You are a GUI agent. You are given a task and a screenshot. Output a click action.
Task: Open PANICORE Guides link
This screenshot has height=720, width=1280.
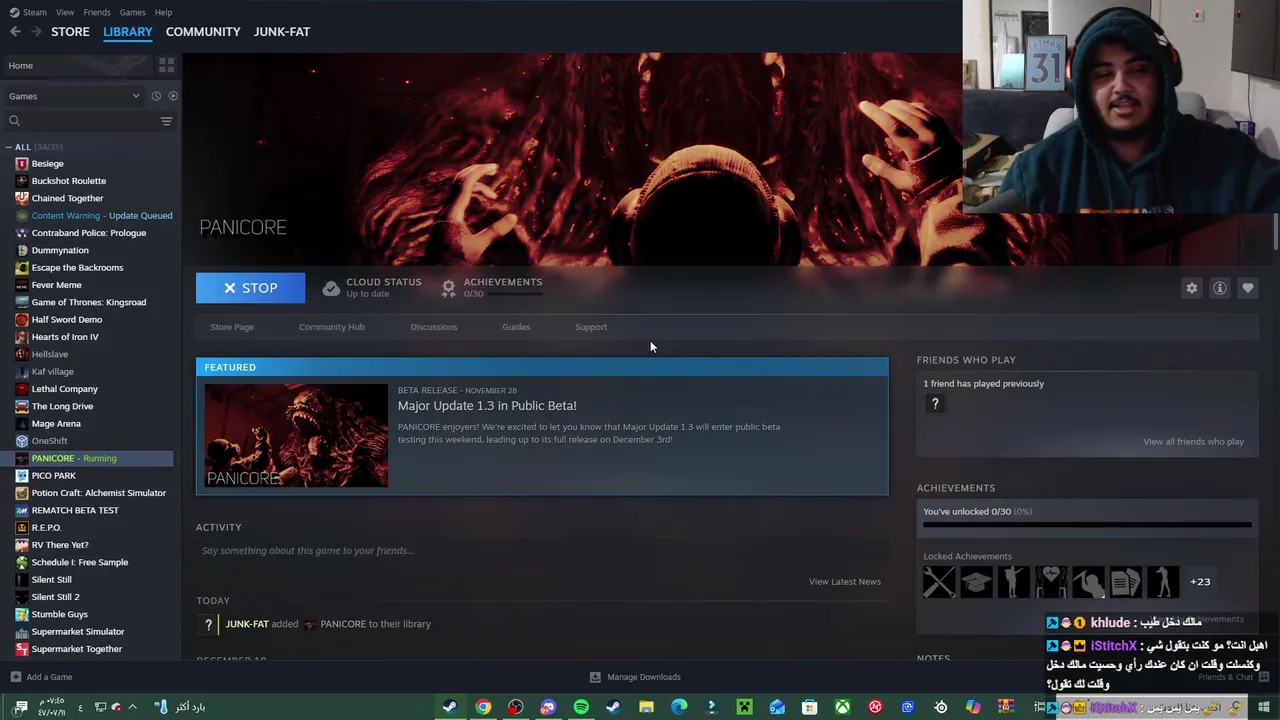[516, 327]
